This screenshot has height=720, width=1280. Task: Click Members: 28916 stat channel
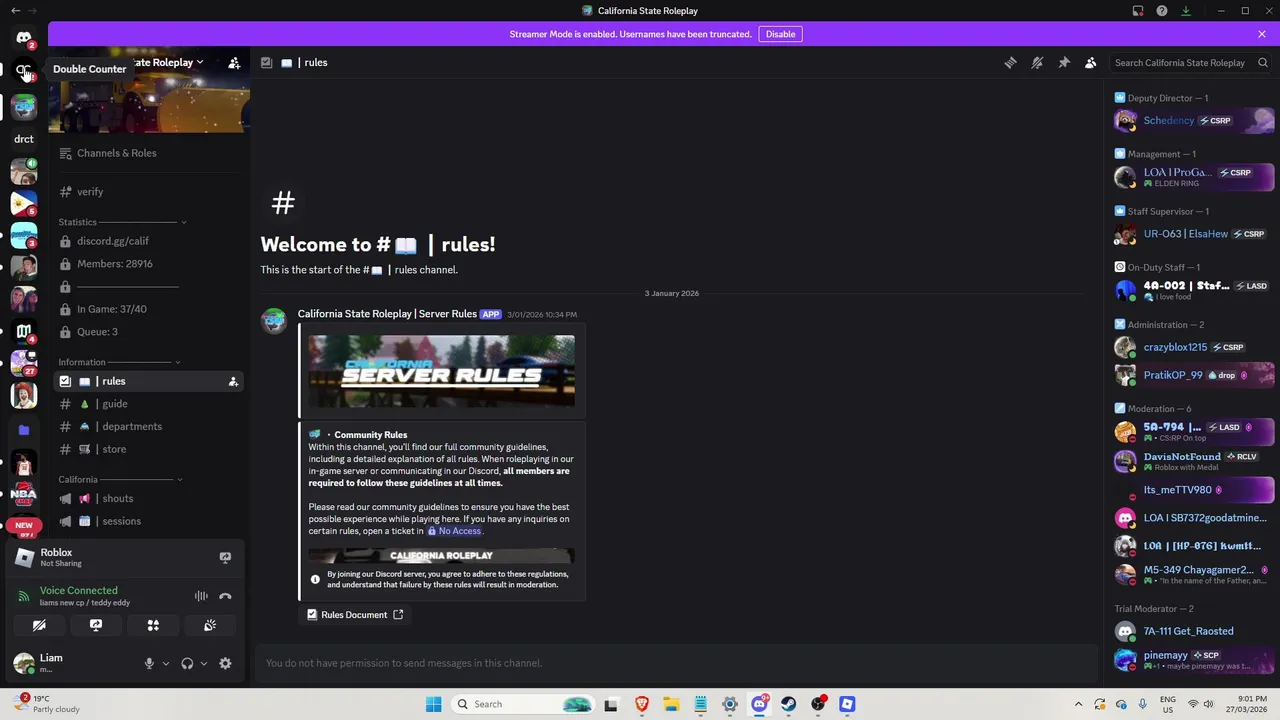148,264
